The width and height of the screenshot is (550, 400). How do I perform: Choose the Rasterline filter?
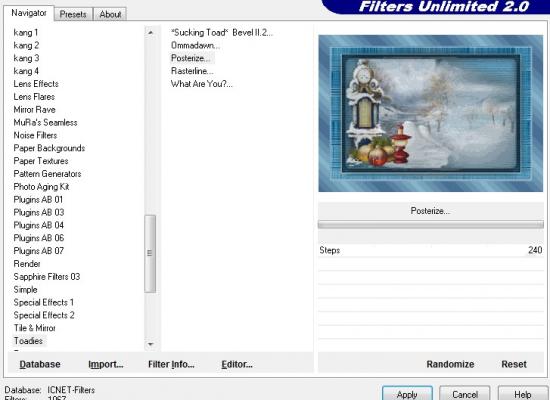pyautogui.click(x=192, y=71)
